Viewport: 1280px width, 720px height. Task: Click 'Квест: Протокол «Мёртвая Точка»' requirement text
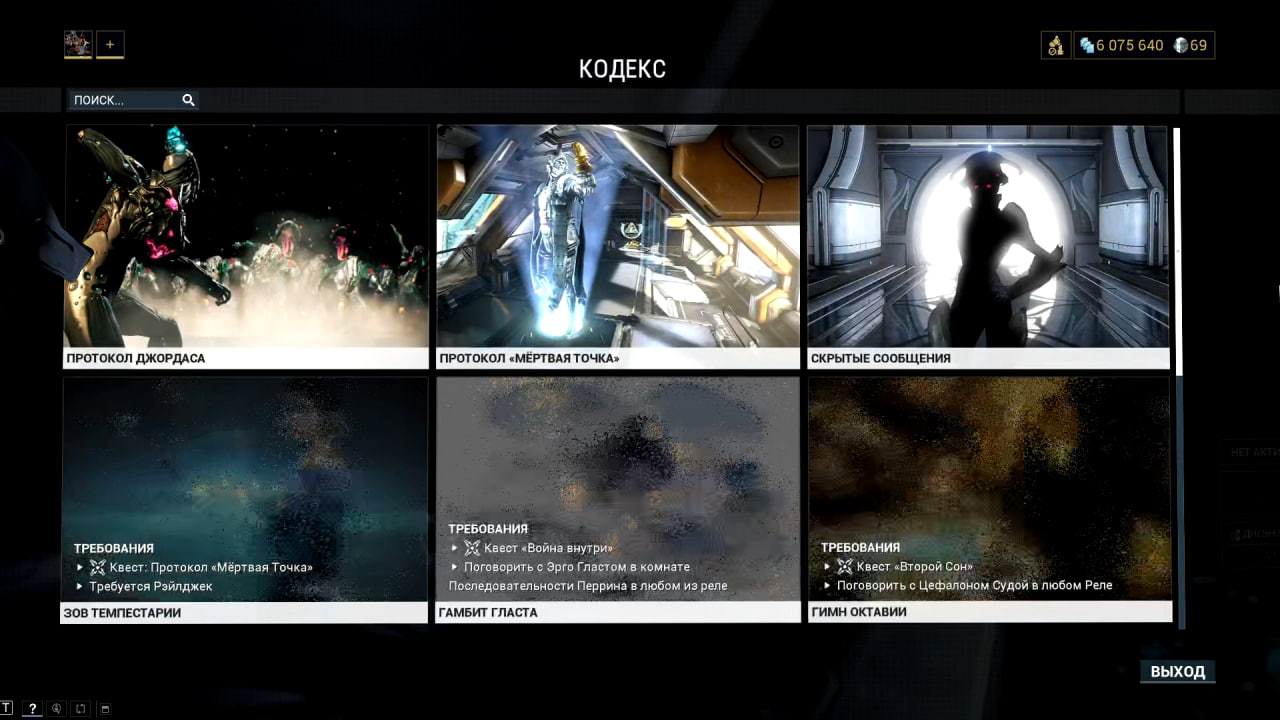coord(211,567)
